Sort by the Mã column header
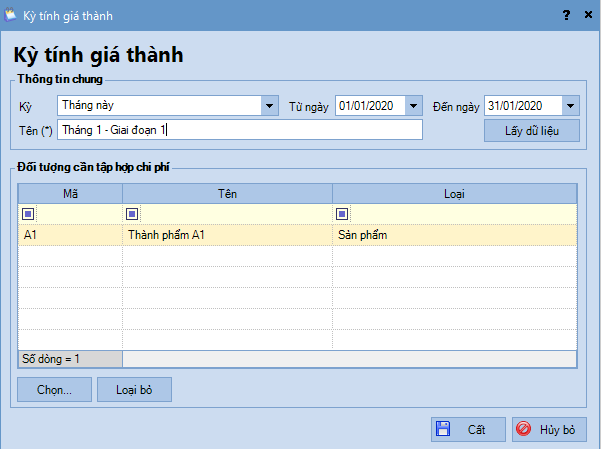Screen dimensions: 601x449 pyautogui.click(x=71, y=192)
